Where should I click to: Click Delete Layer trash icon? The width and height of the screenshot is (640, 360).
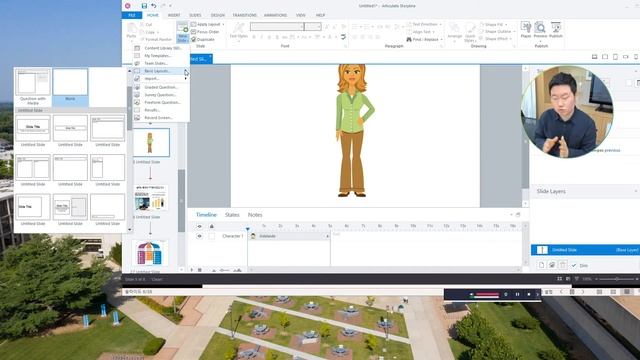click(x=562, y=265)
